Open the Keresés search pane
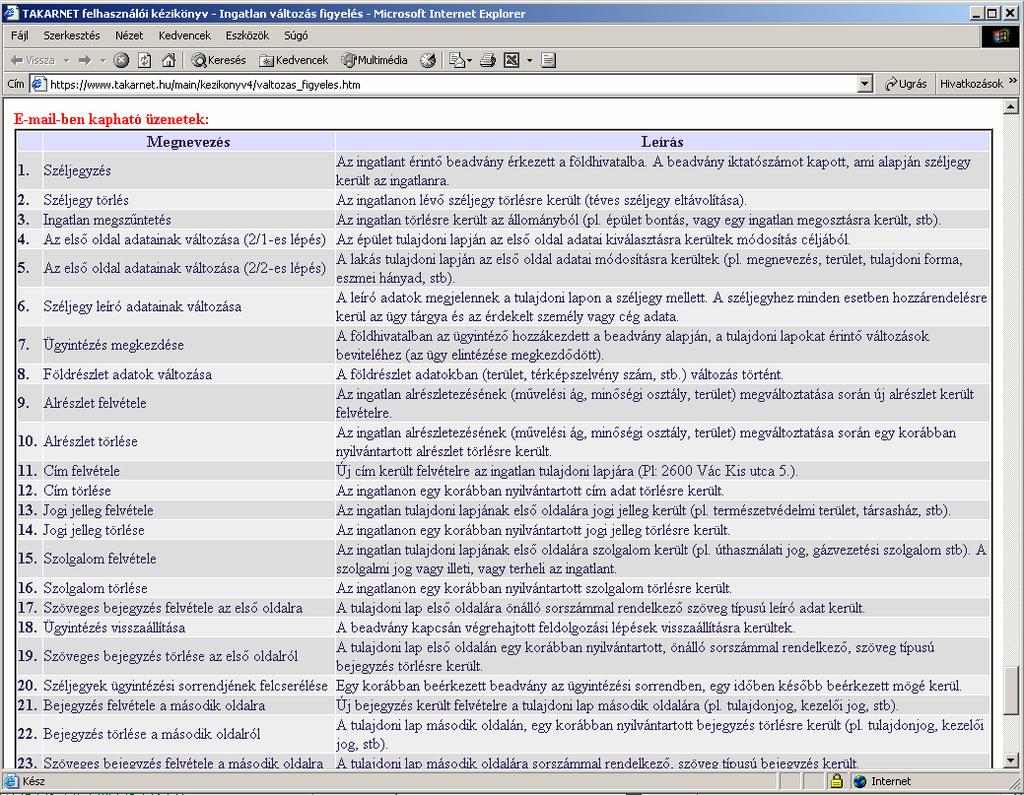The height and width of the screenshot is (795, 1024). point(218,61)
